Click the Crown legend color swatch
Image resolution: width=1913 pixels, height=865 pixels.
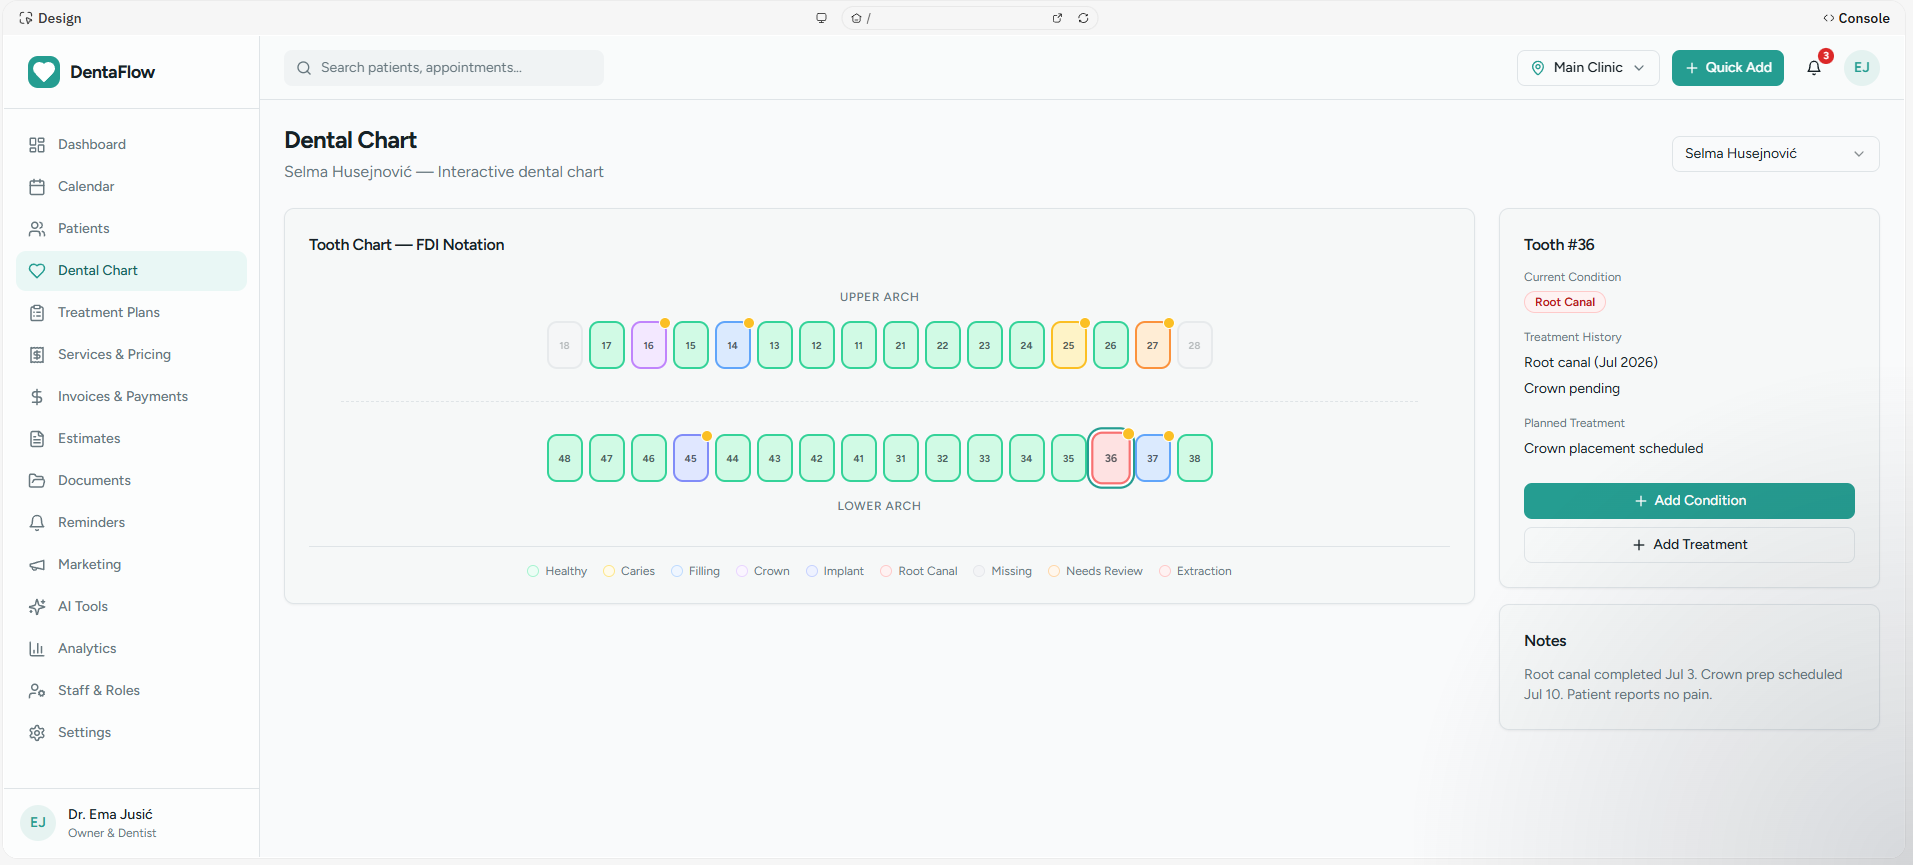click(x=742, y=571)
